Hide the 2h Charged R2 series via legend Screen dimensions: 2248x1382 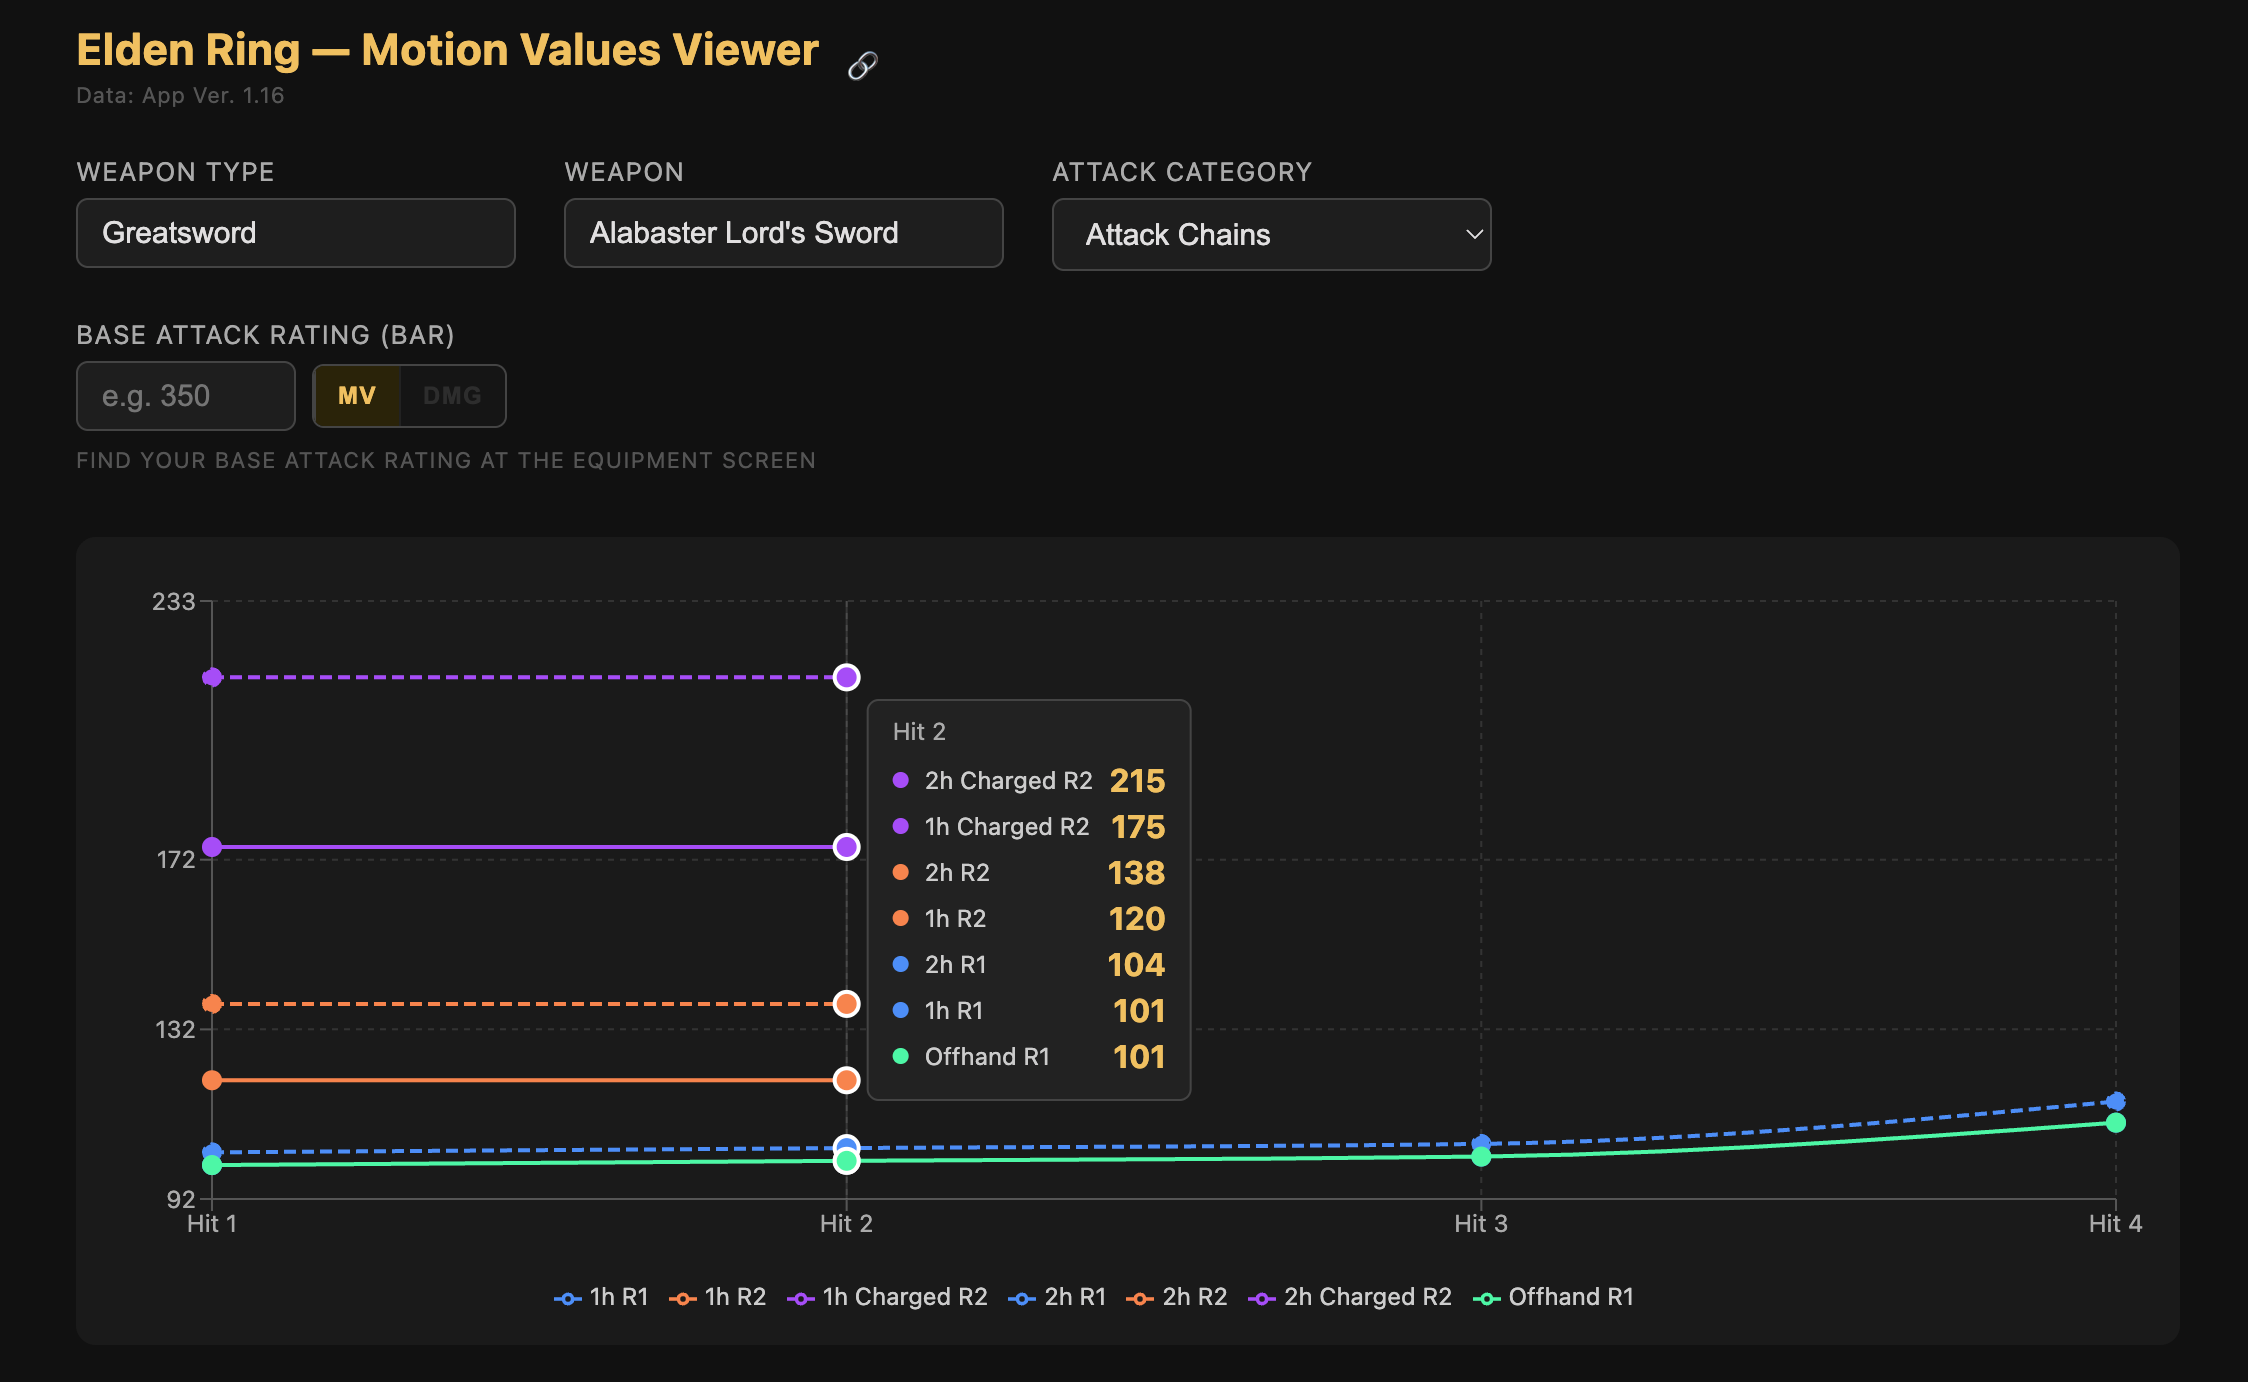[x=1351, y=1297]
